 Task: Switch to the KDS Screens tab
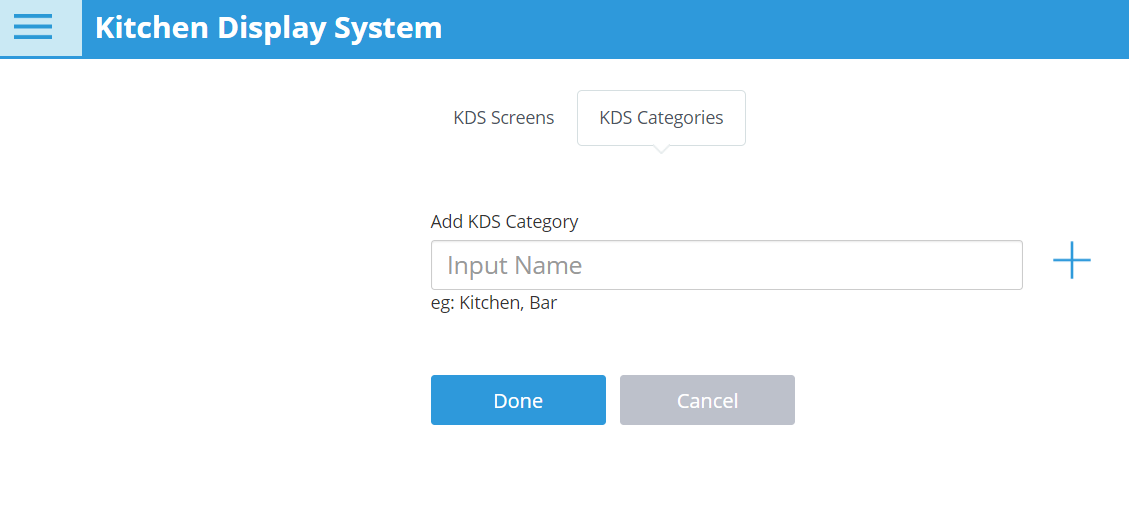click(503, 117)
